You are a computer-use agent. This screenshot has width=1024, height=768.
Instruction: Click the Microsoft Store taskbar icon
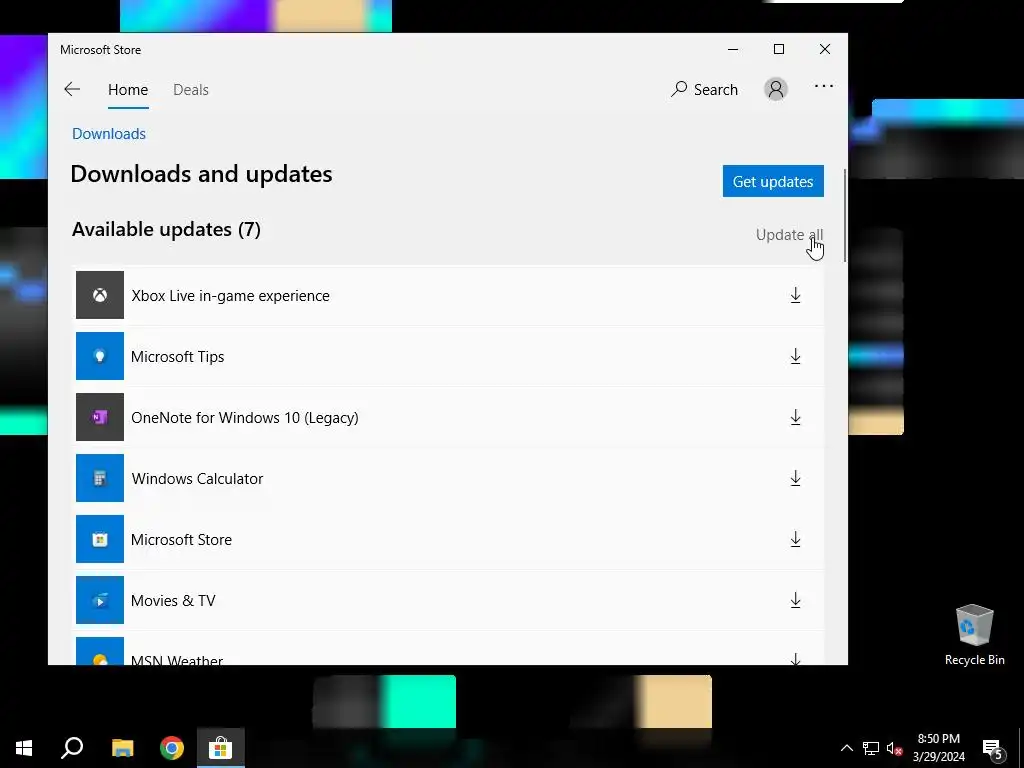tap(221, 748)
